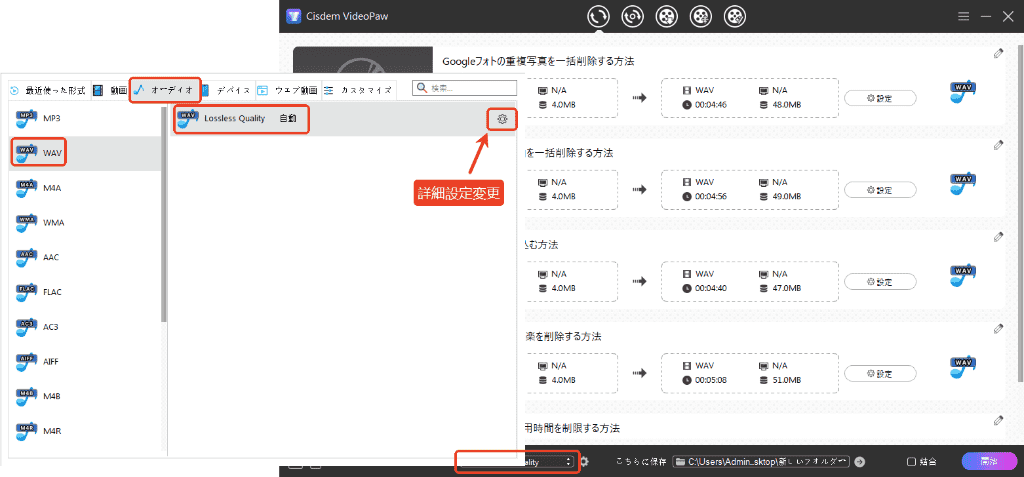1024x477 pixels.
Task: Click main file list vertical scrollbar
Action: point(1021,216)
